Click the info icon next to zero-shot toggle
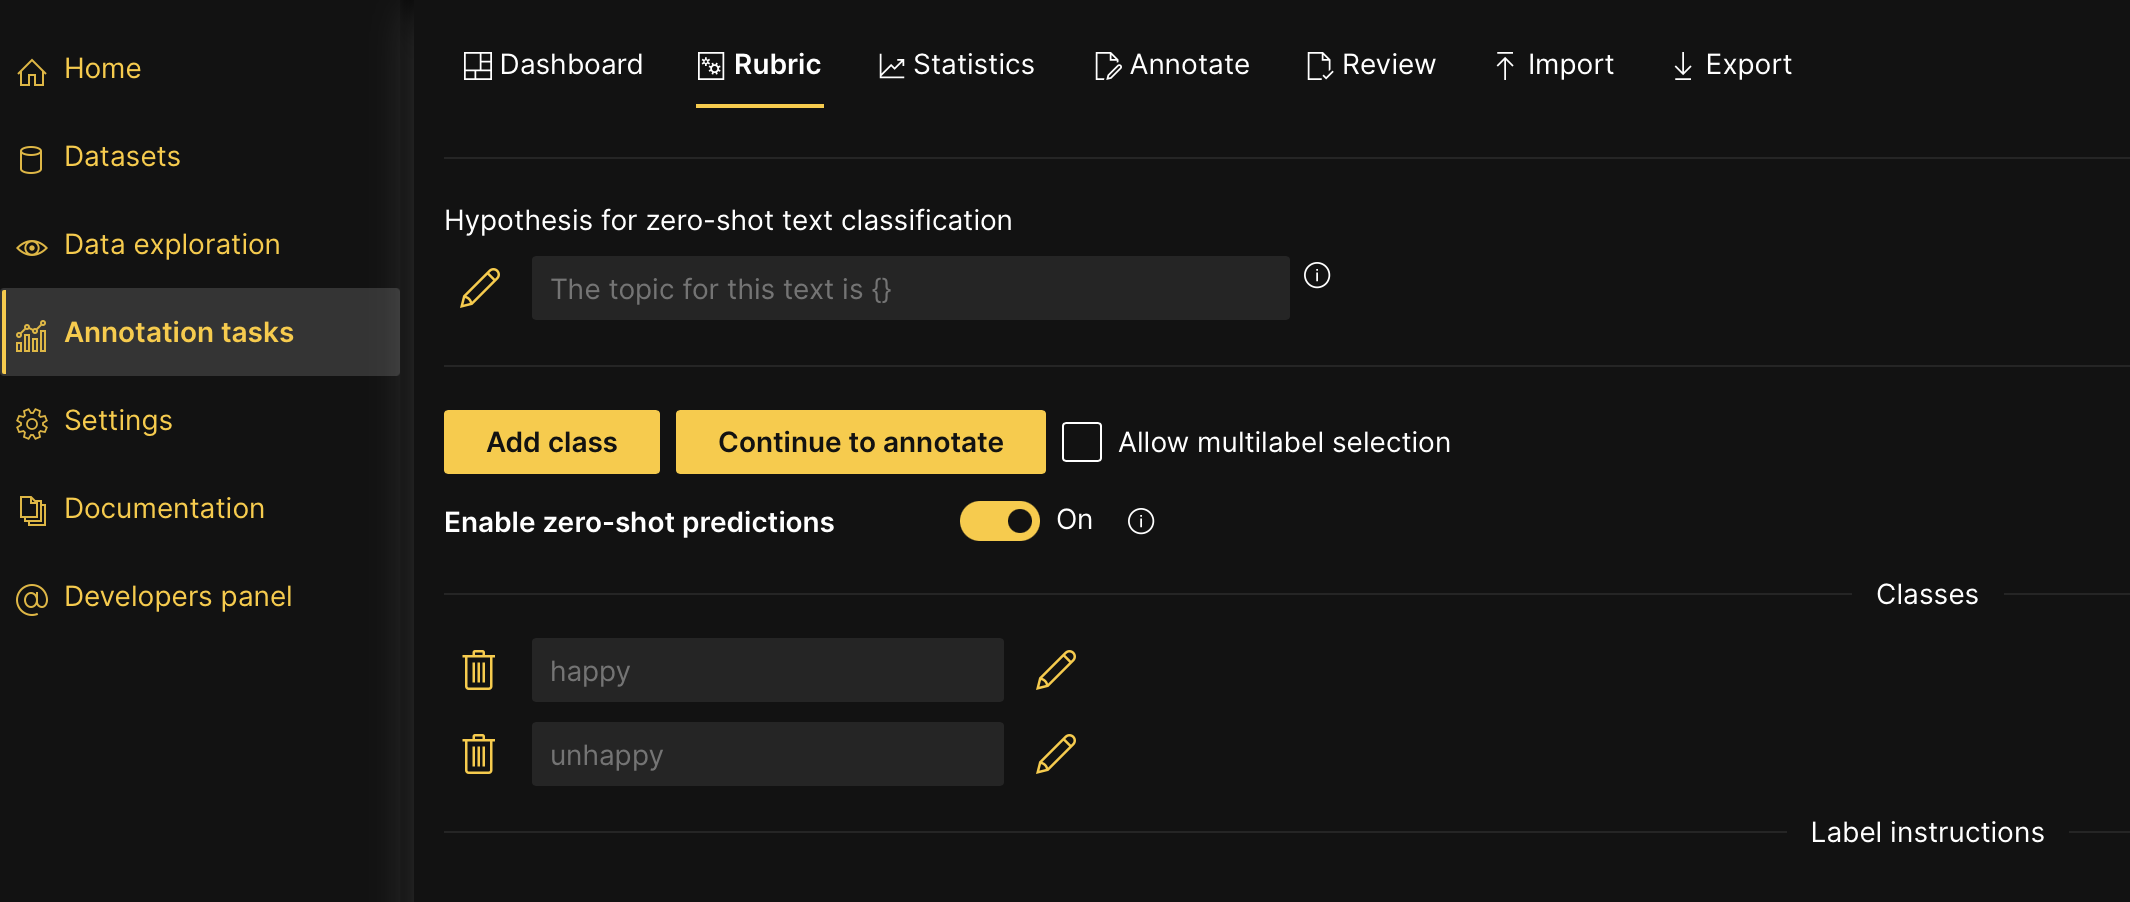Viewport: 2130px width, 902px height. coord(1141,521)
